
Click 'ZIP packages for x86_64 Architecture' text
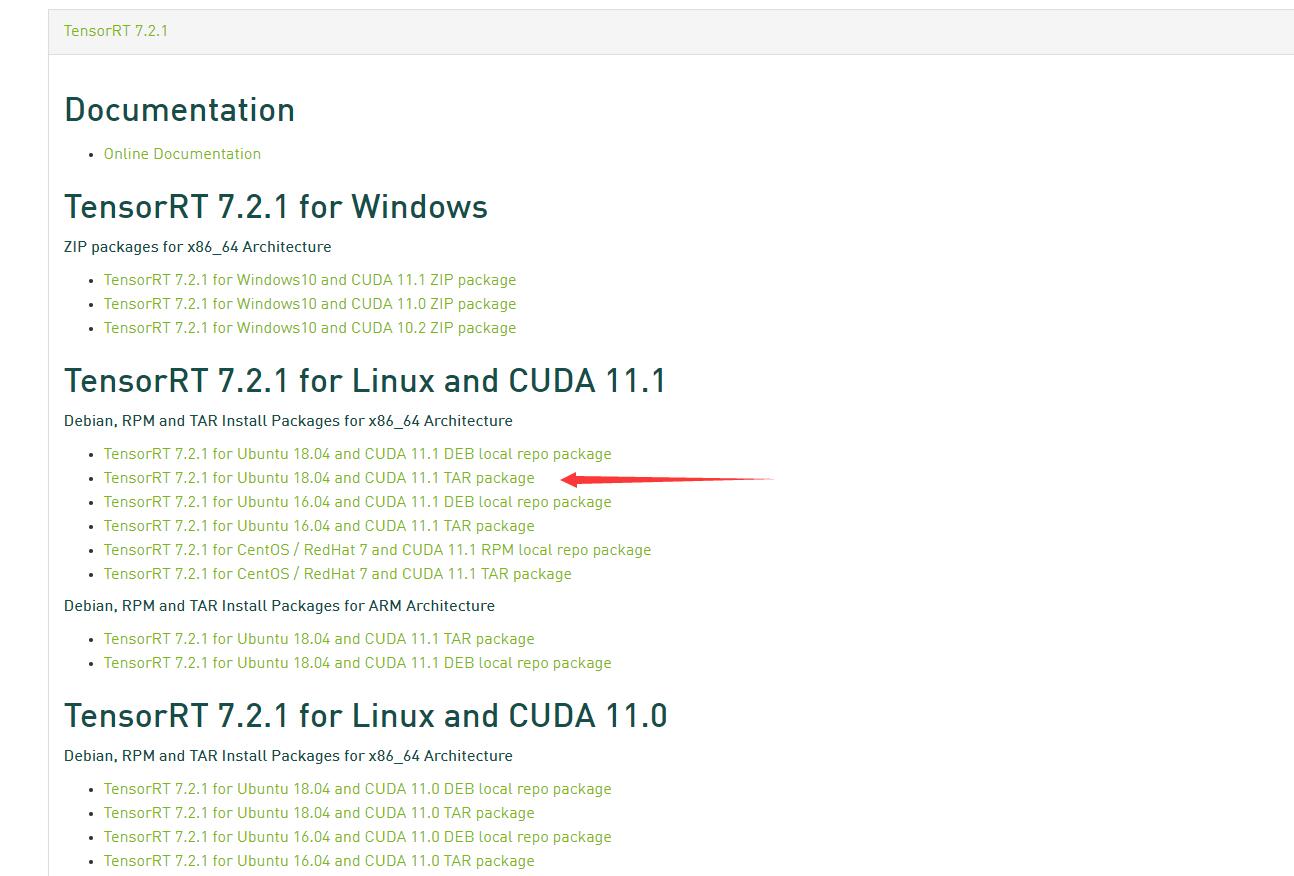click(198, 247)
